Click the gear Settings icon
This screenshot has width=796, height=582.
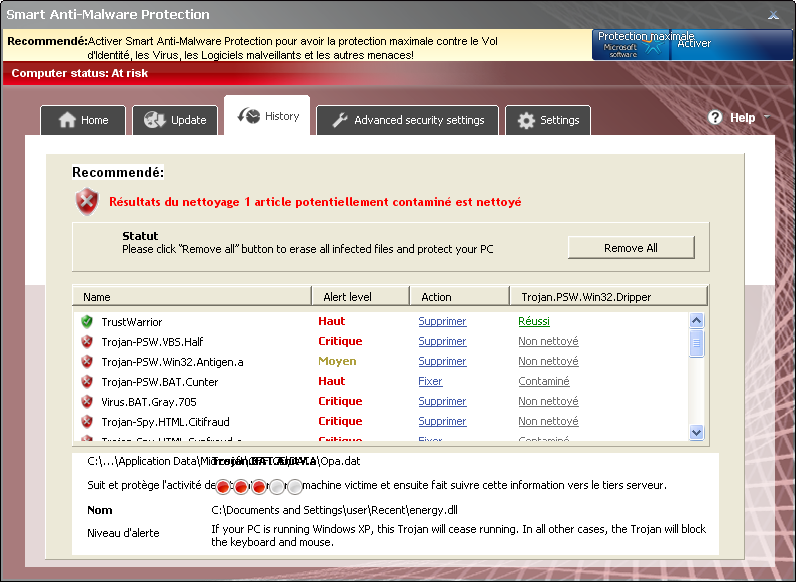526,120
